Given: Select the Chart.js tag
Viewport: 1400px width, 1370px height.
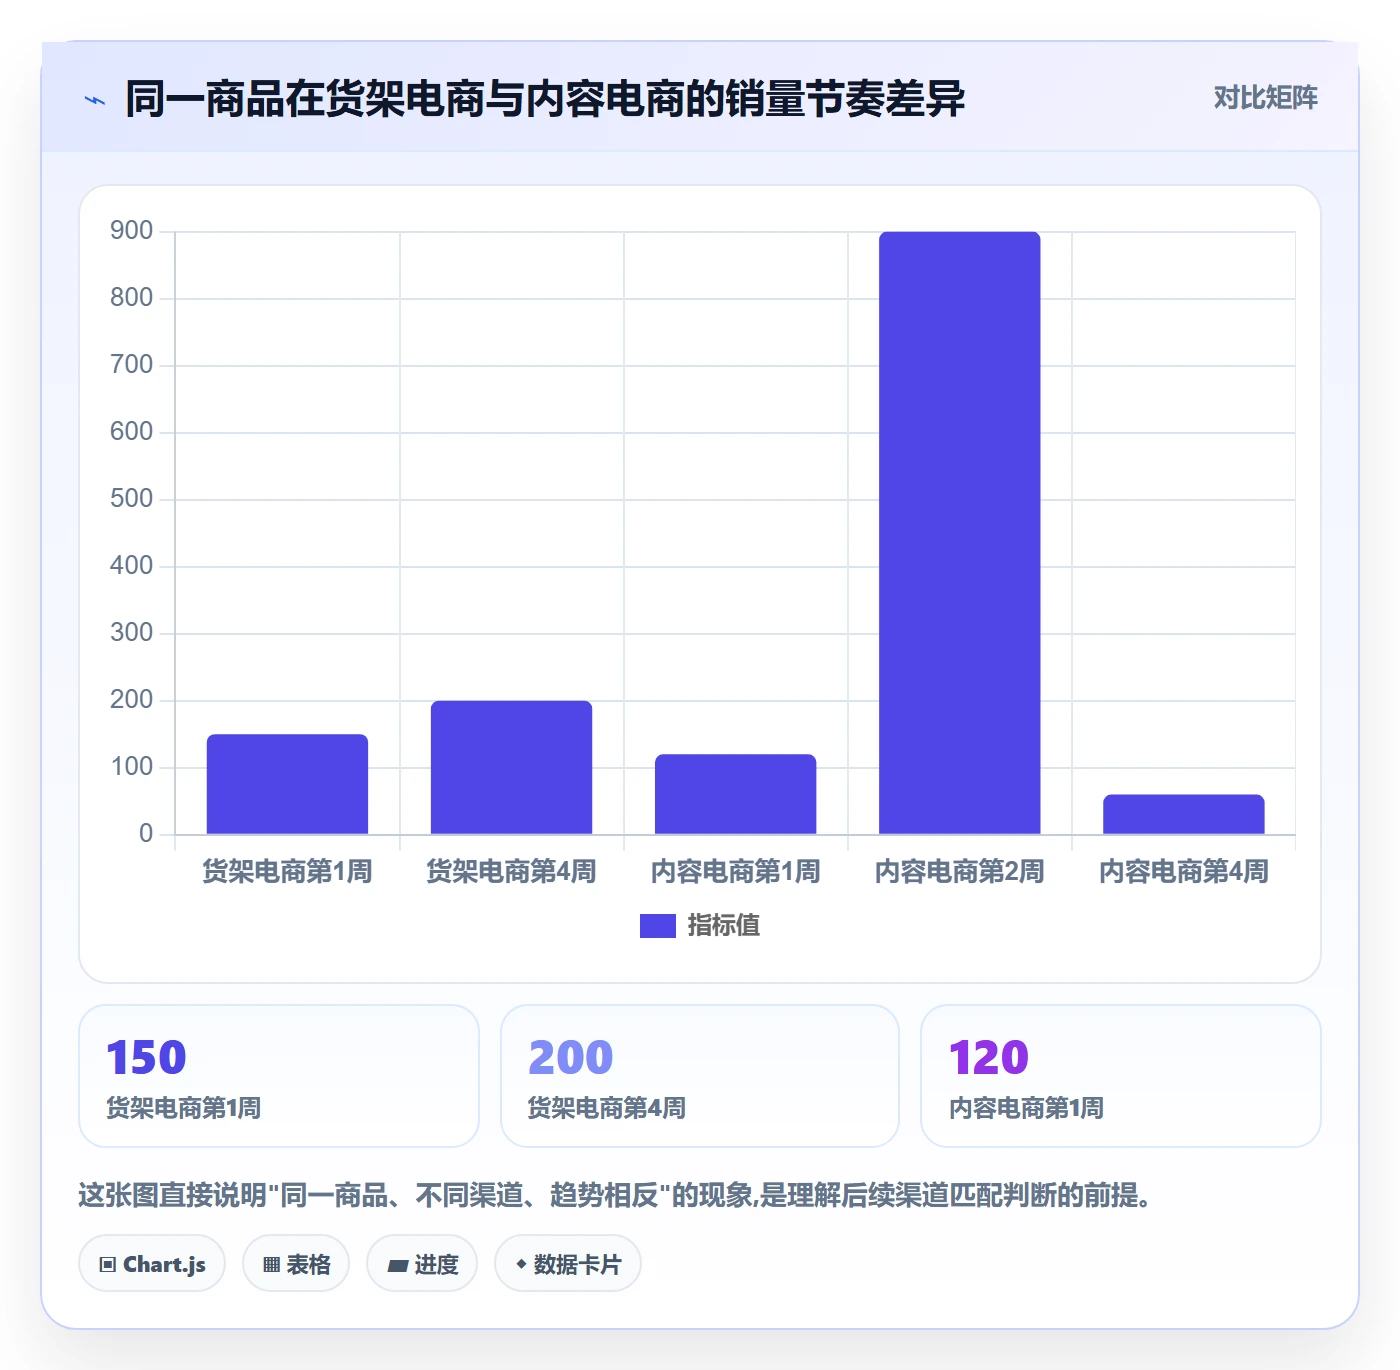Looking at the screenshot, I should pos(152,1264).
